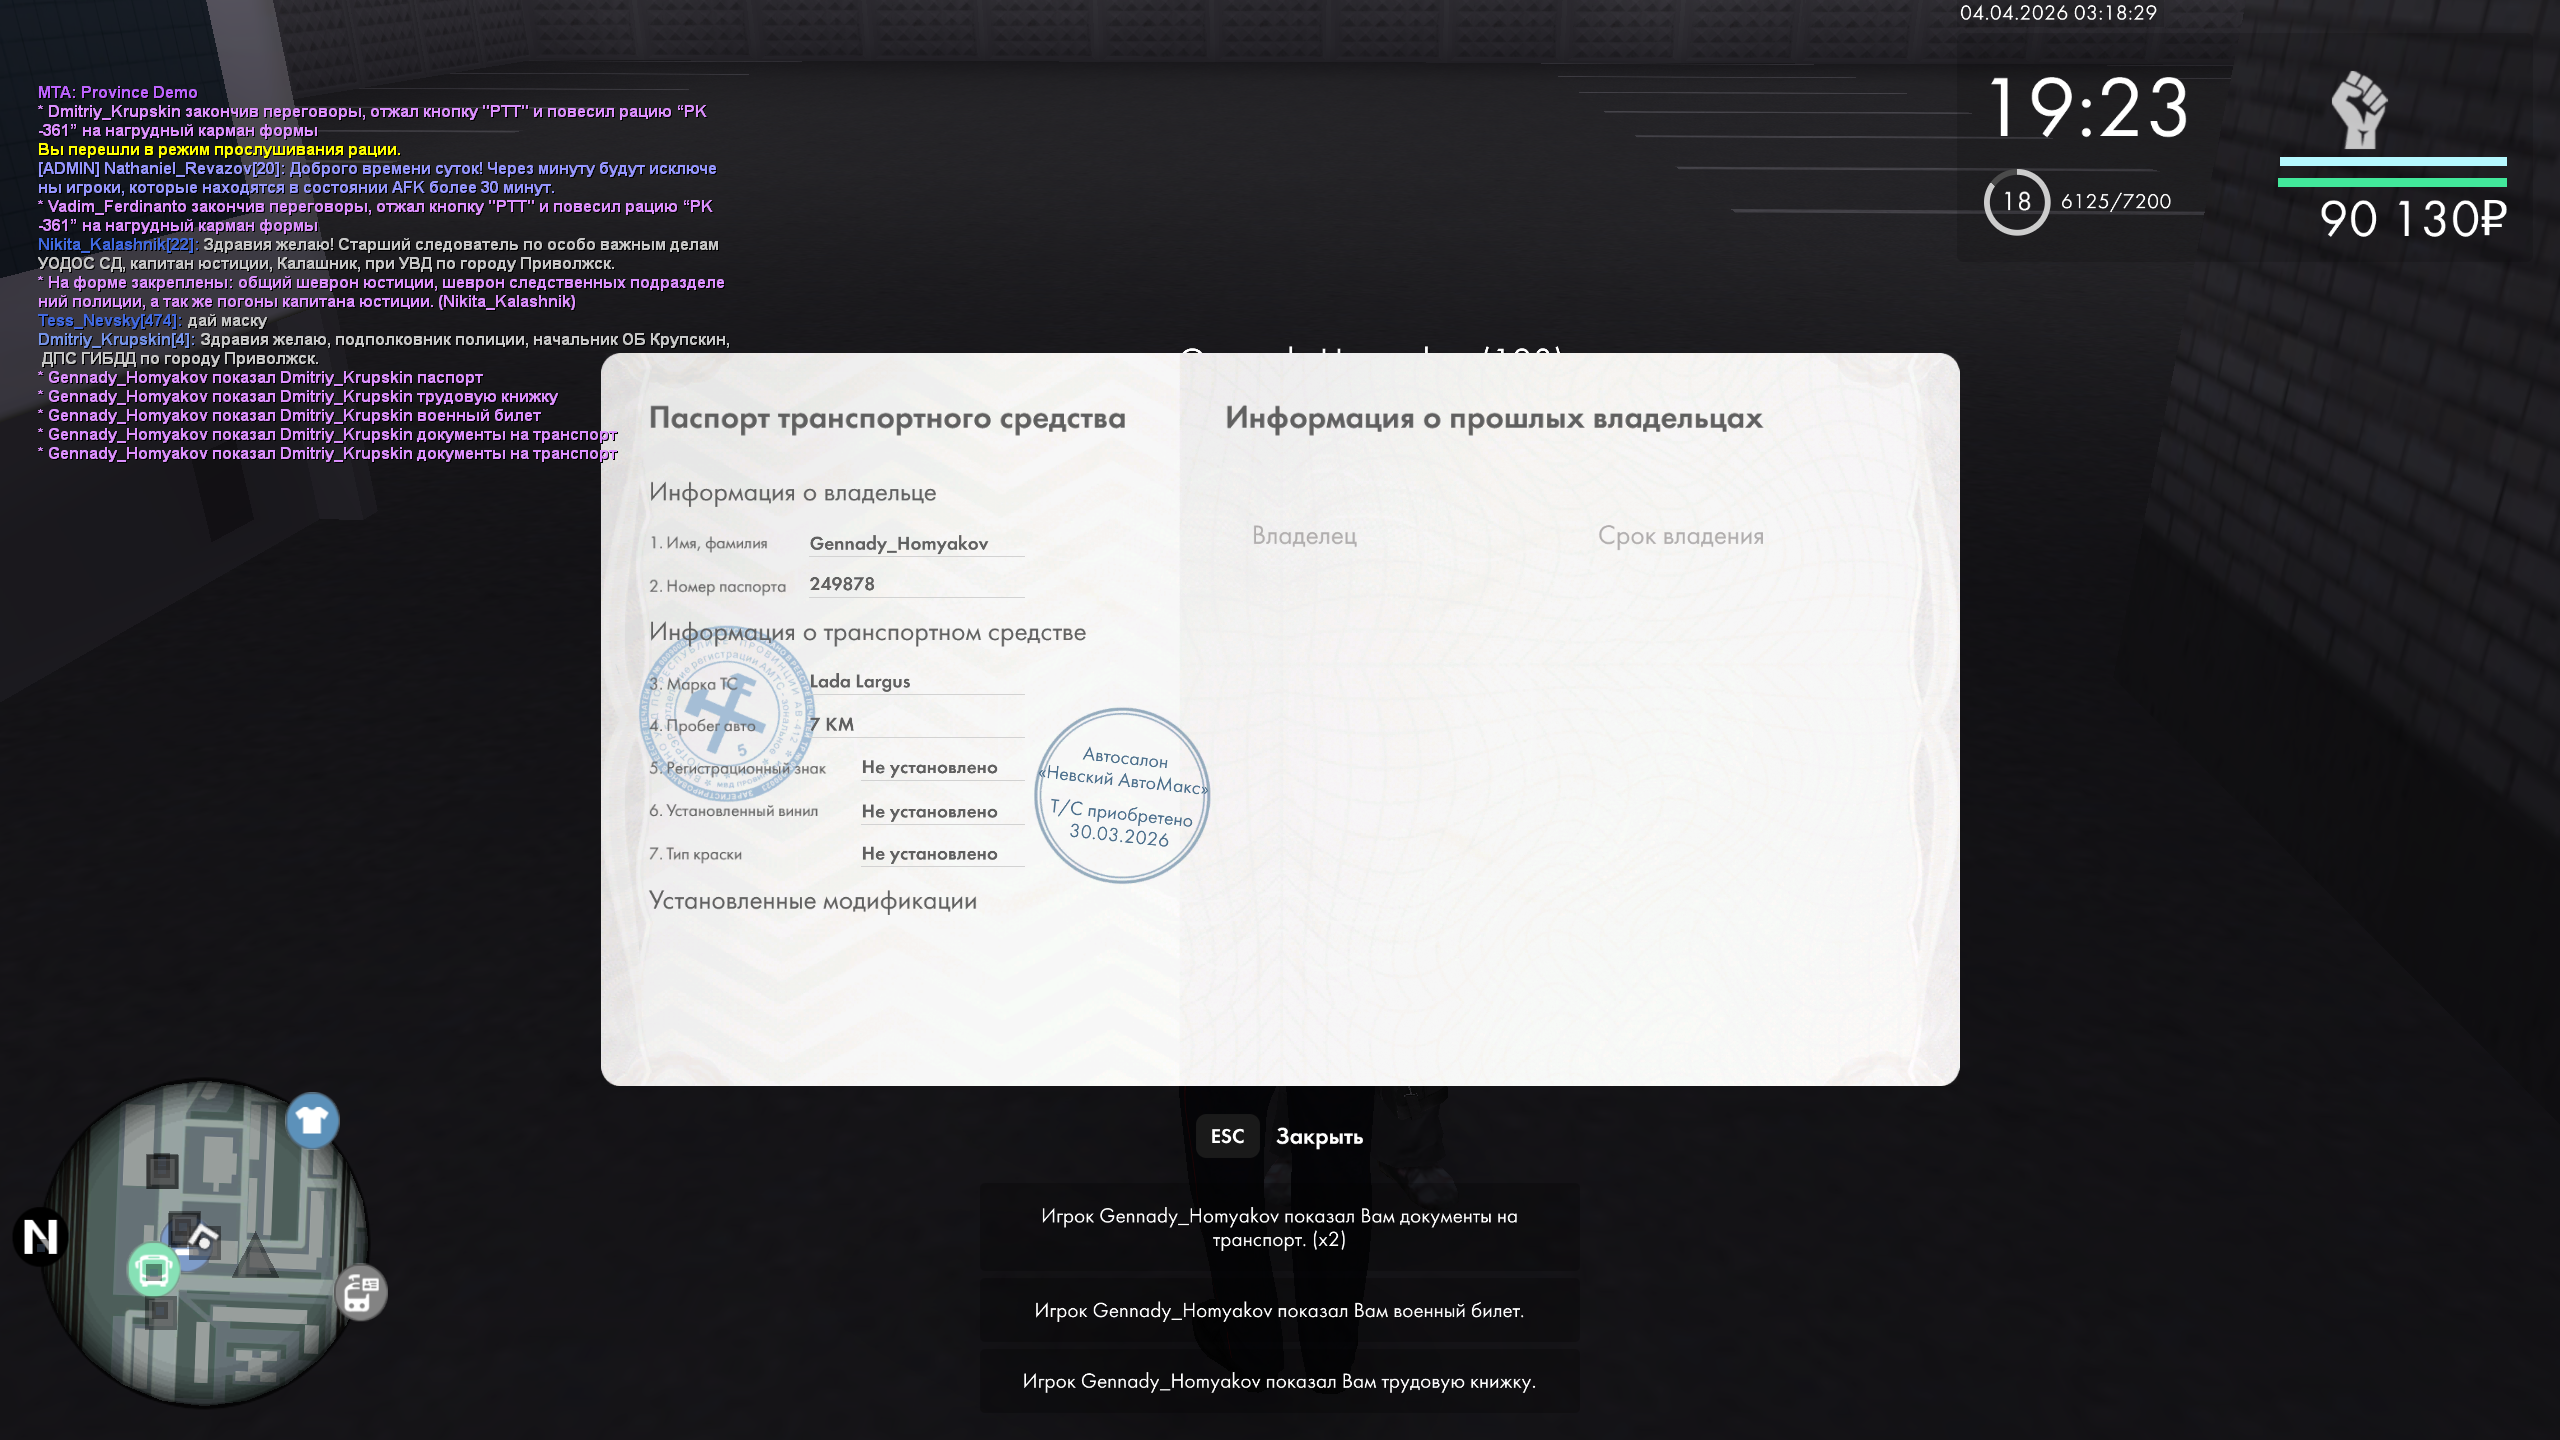2560x1440 pixels.
Task: Click the blue clothing store marker on minimap
Action: pyautogui.click(x=312, y=1120)
